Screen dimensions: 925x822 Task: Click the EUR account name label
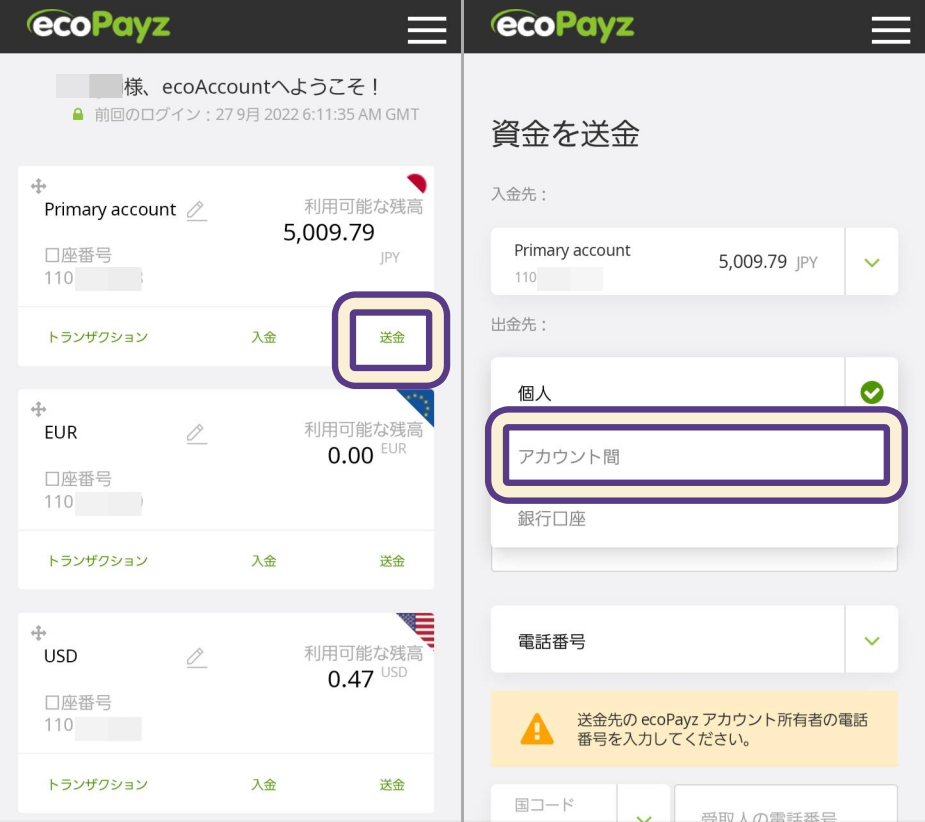61,433
